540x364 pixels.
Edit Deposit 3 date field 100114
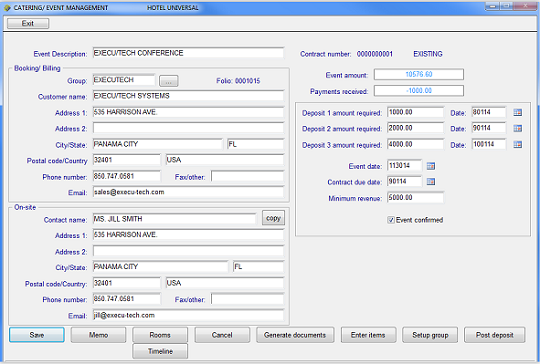coord(489,144)
